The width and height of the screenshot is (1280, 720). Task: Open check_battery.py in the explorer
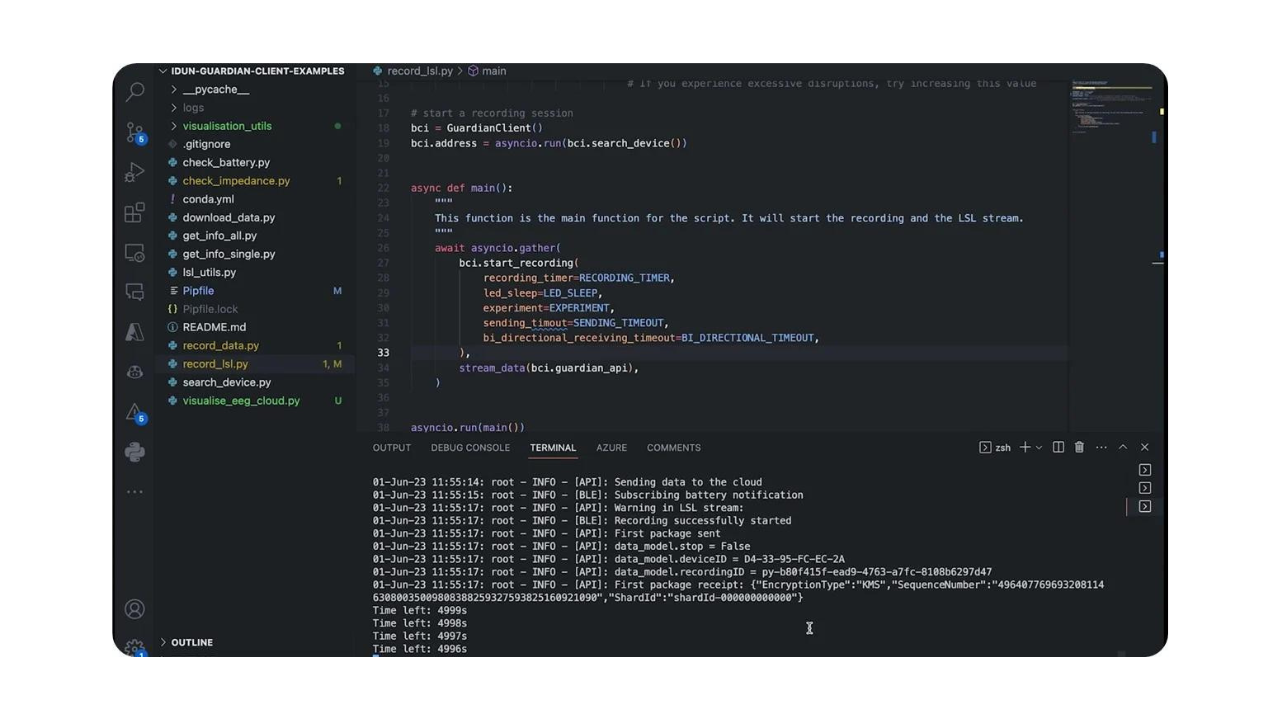(226, 162)
